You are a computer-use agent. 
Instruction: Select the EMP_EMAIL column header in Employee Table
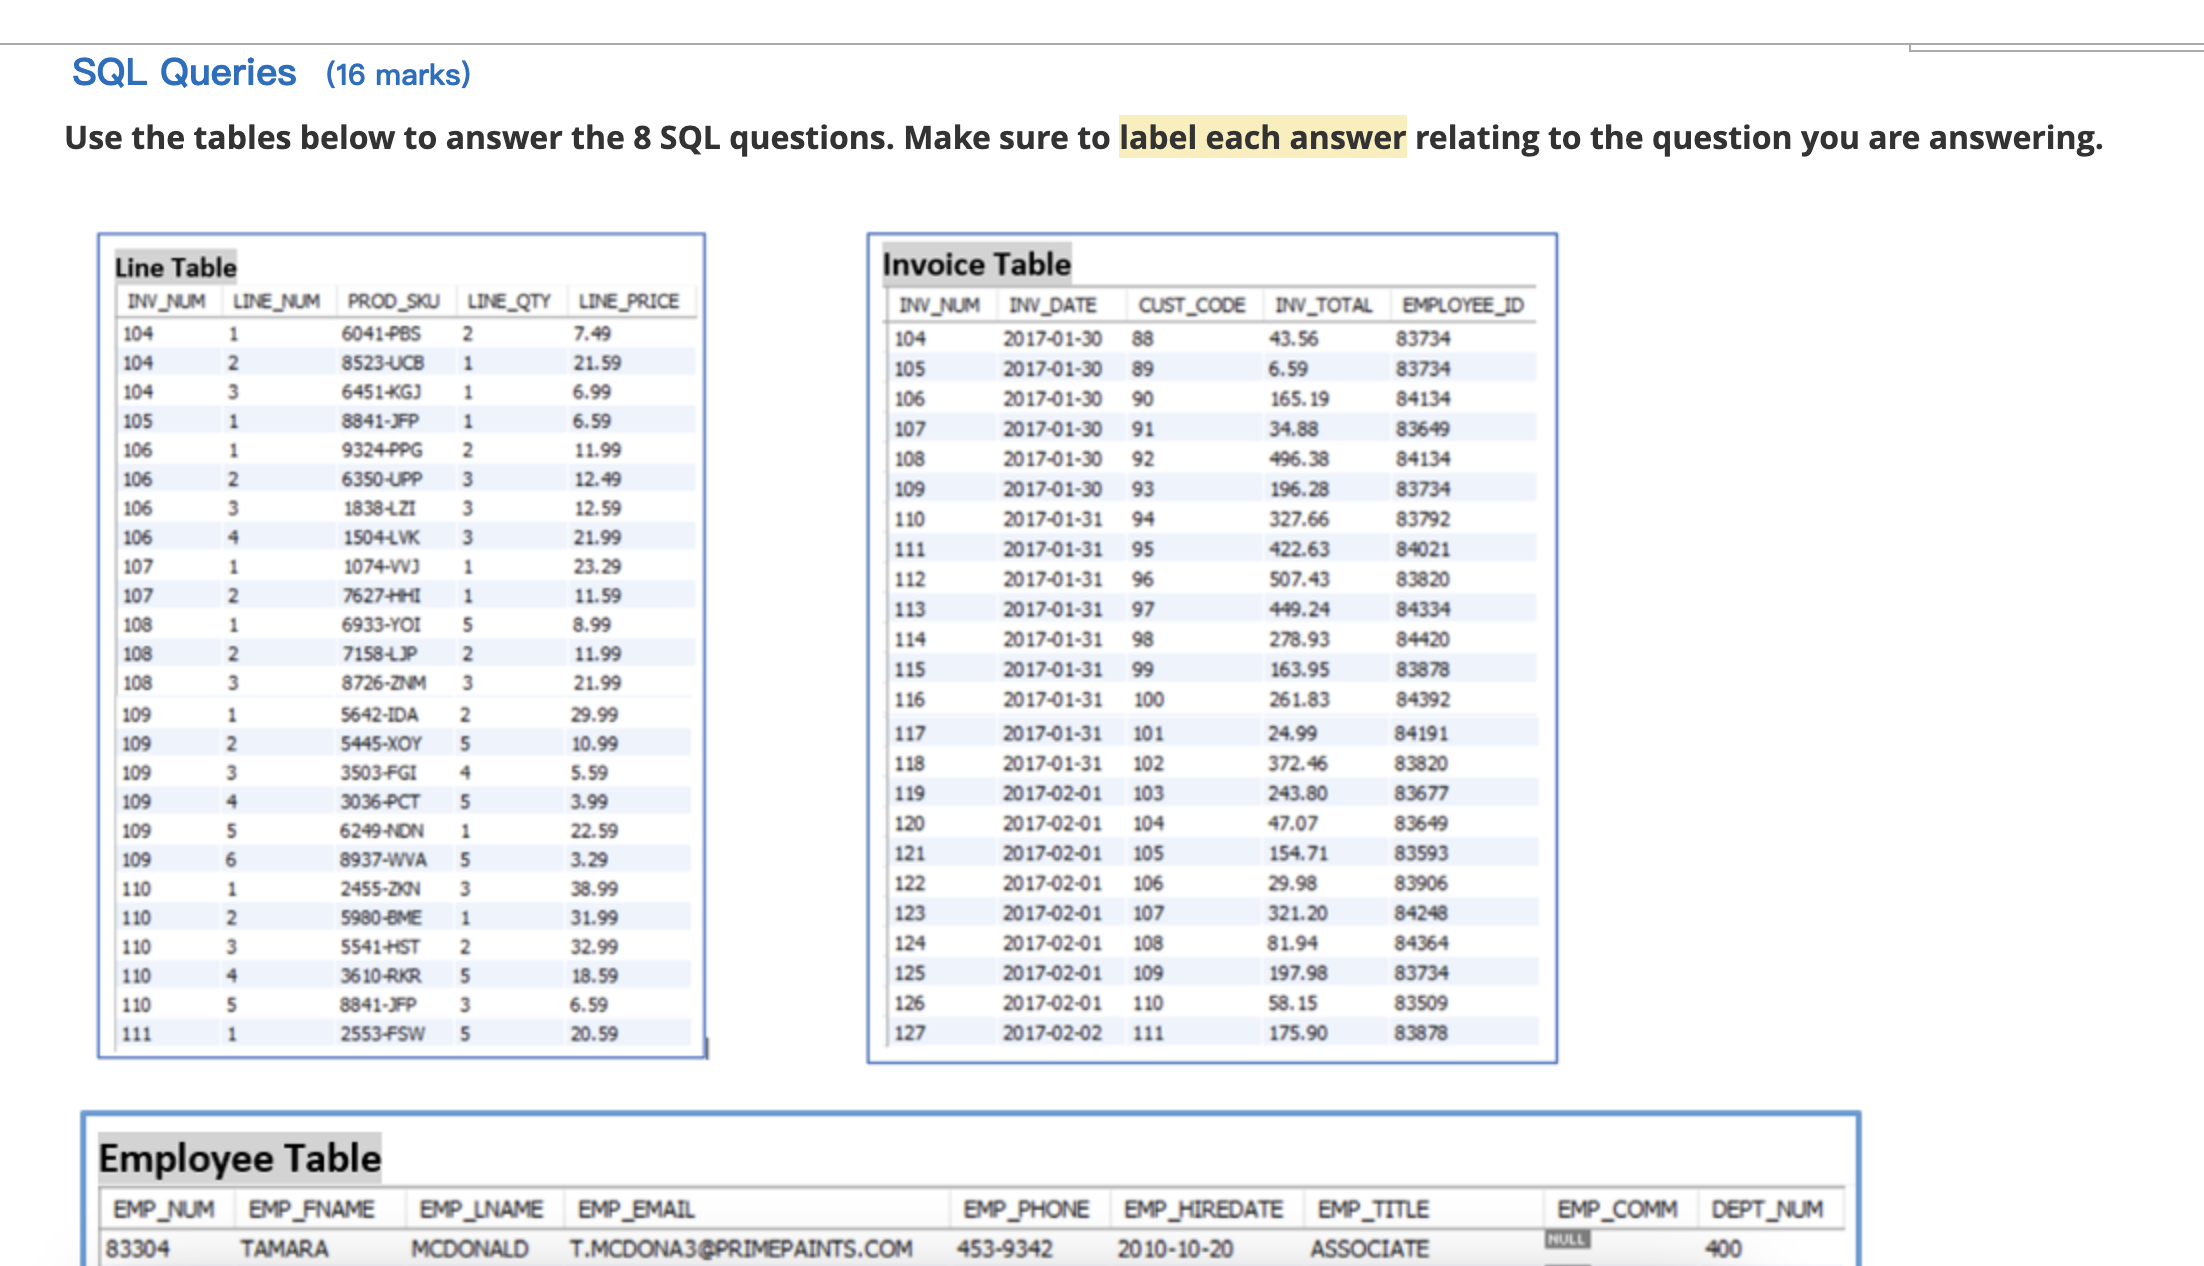tap(636, 1209)
